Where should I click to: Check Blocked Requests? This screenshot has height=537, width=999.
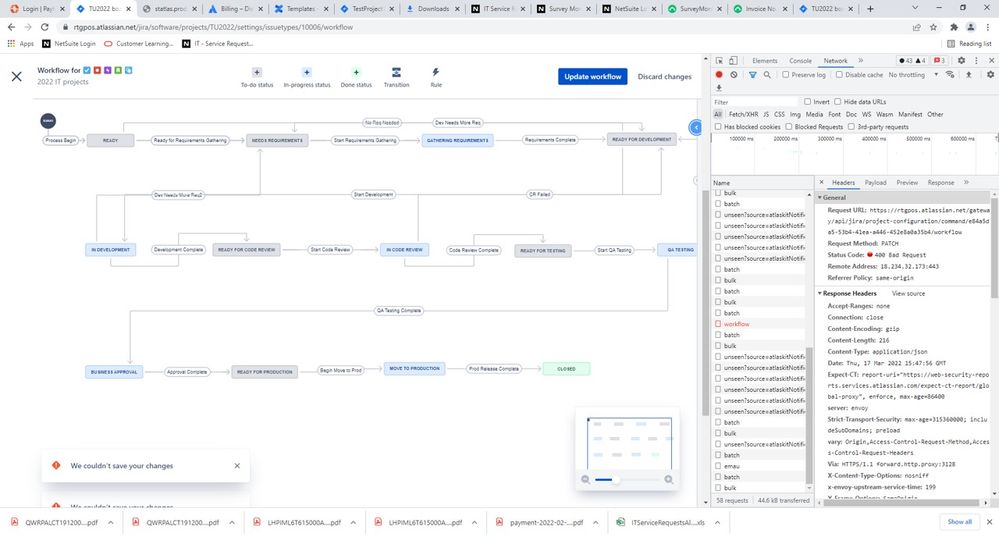coord(789,127)
